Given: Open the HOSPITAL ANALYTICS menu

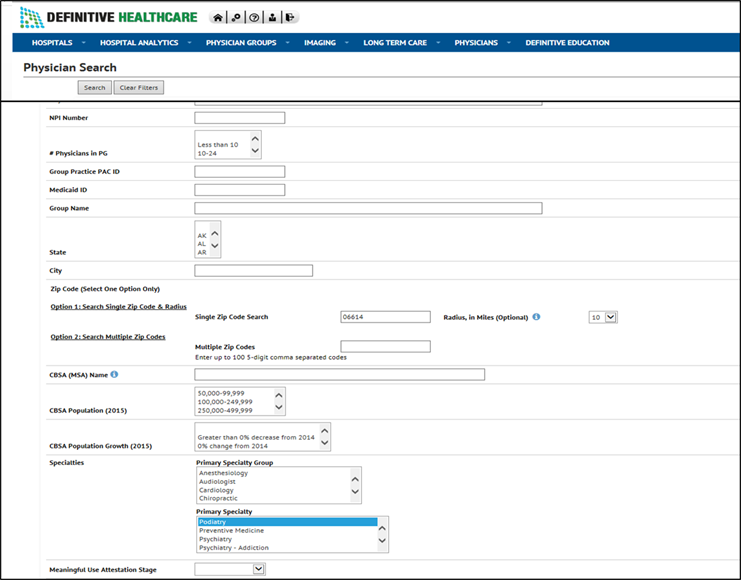Looking at the screenshot, I should tap(139, 43).
